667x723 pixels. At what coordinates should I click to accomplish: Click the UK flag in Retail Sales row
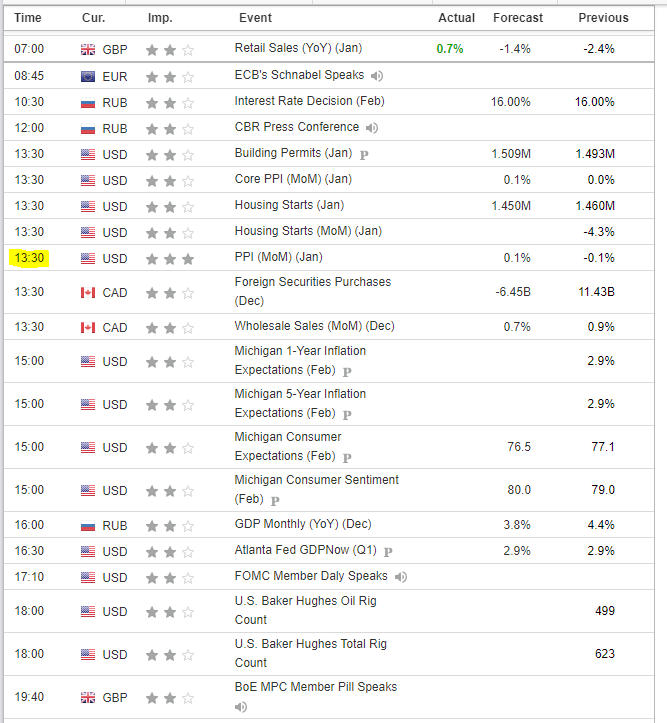tap(88, 49)
